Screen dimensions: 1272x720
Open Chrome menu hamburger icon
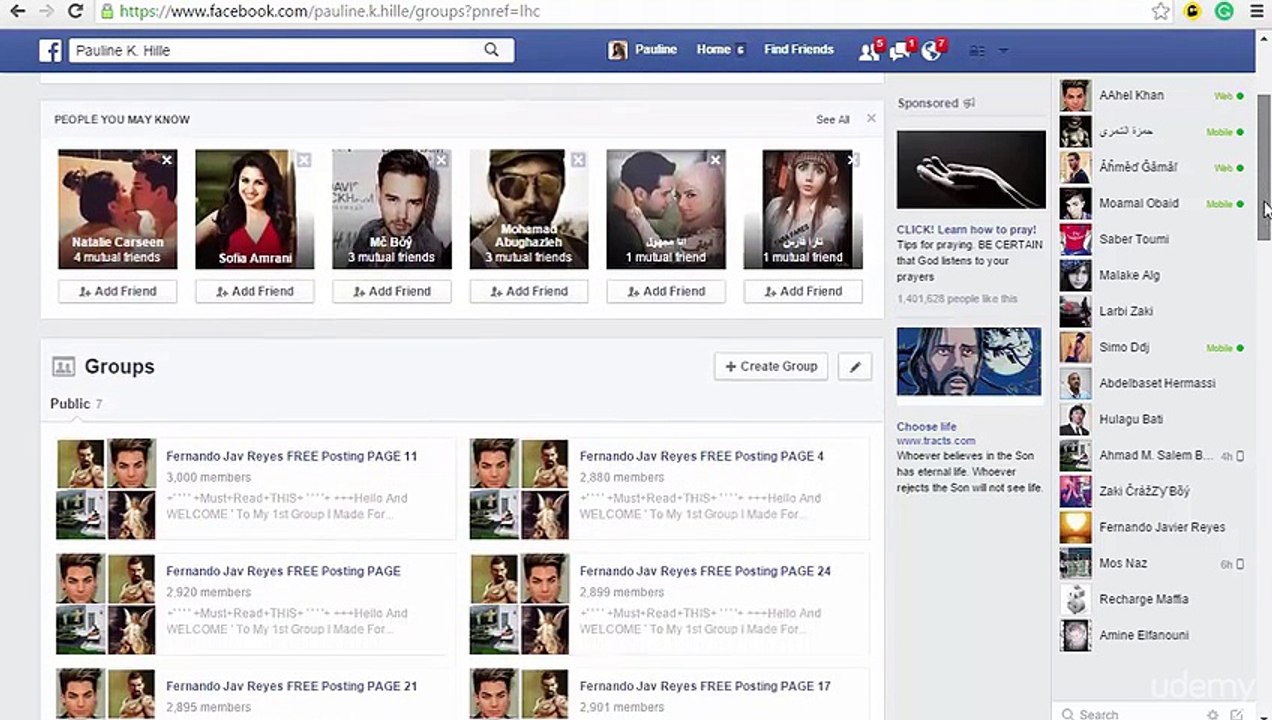click(x=1256, y=12)
